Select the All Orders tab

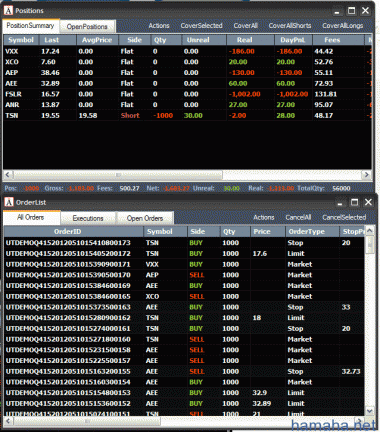(x=31, y=217)
